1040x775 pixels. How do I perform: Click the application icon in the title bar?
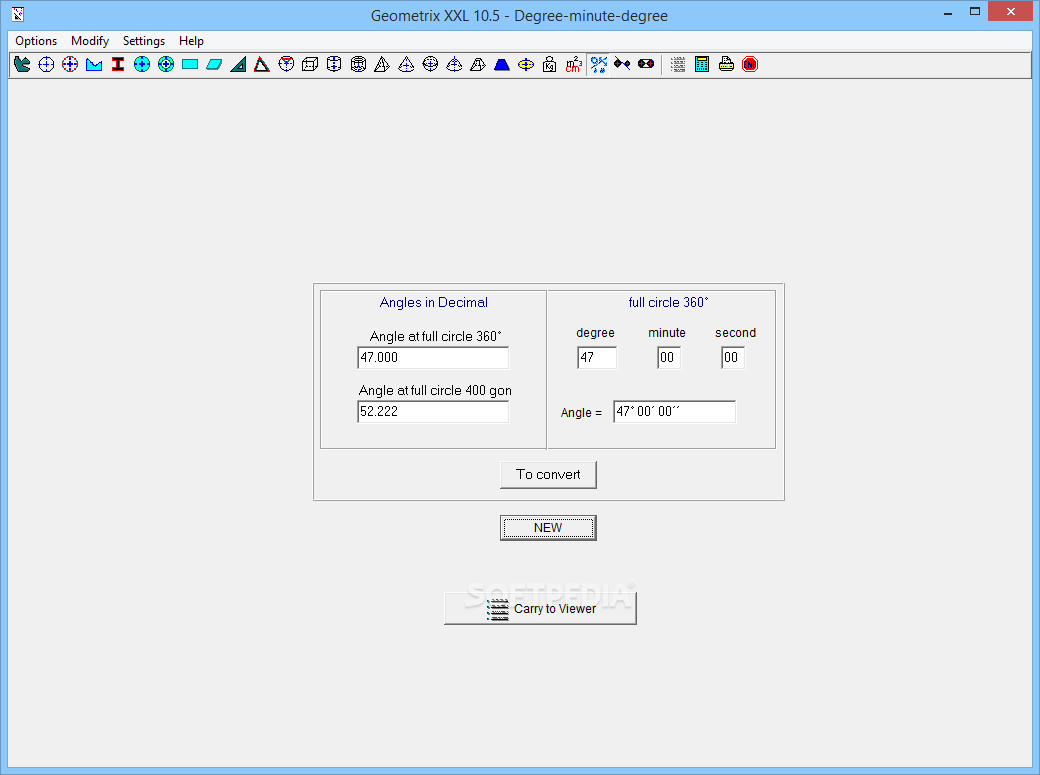pyautogui.click(x=19, y=14)
